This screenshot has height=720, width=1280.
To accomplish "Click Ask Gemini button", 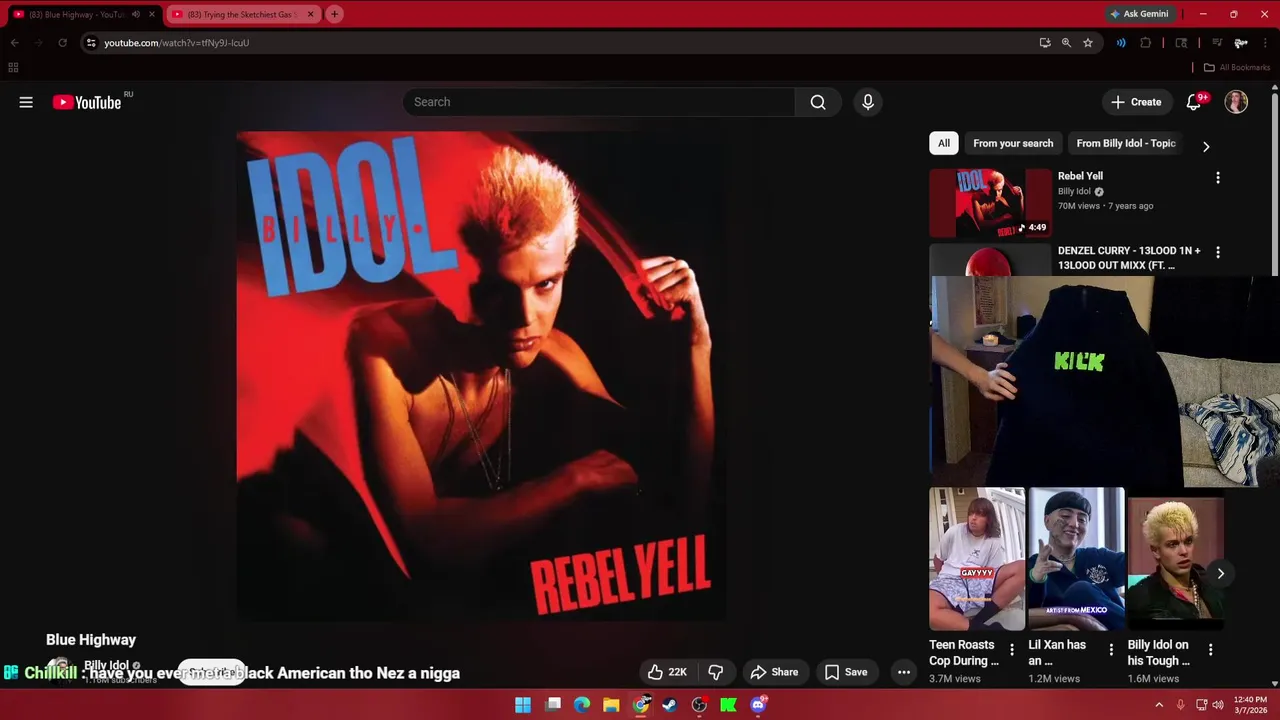I will 1138,14.
